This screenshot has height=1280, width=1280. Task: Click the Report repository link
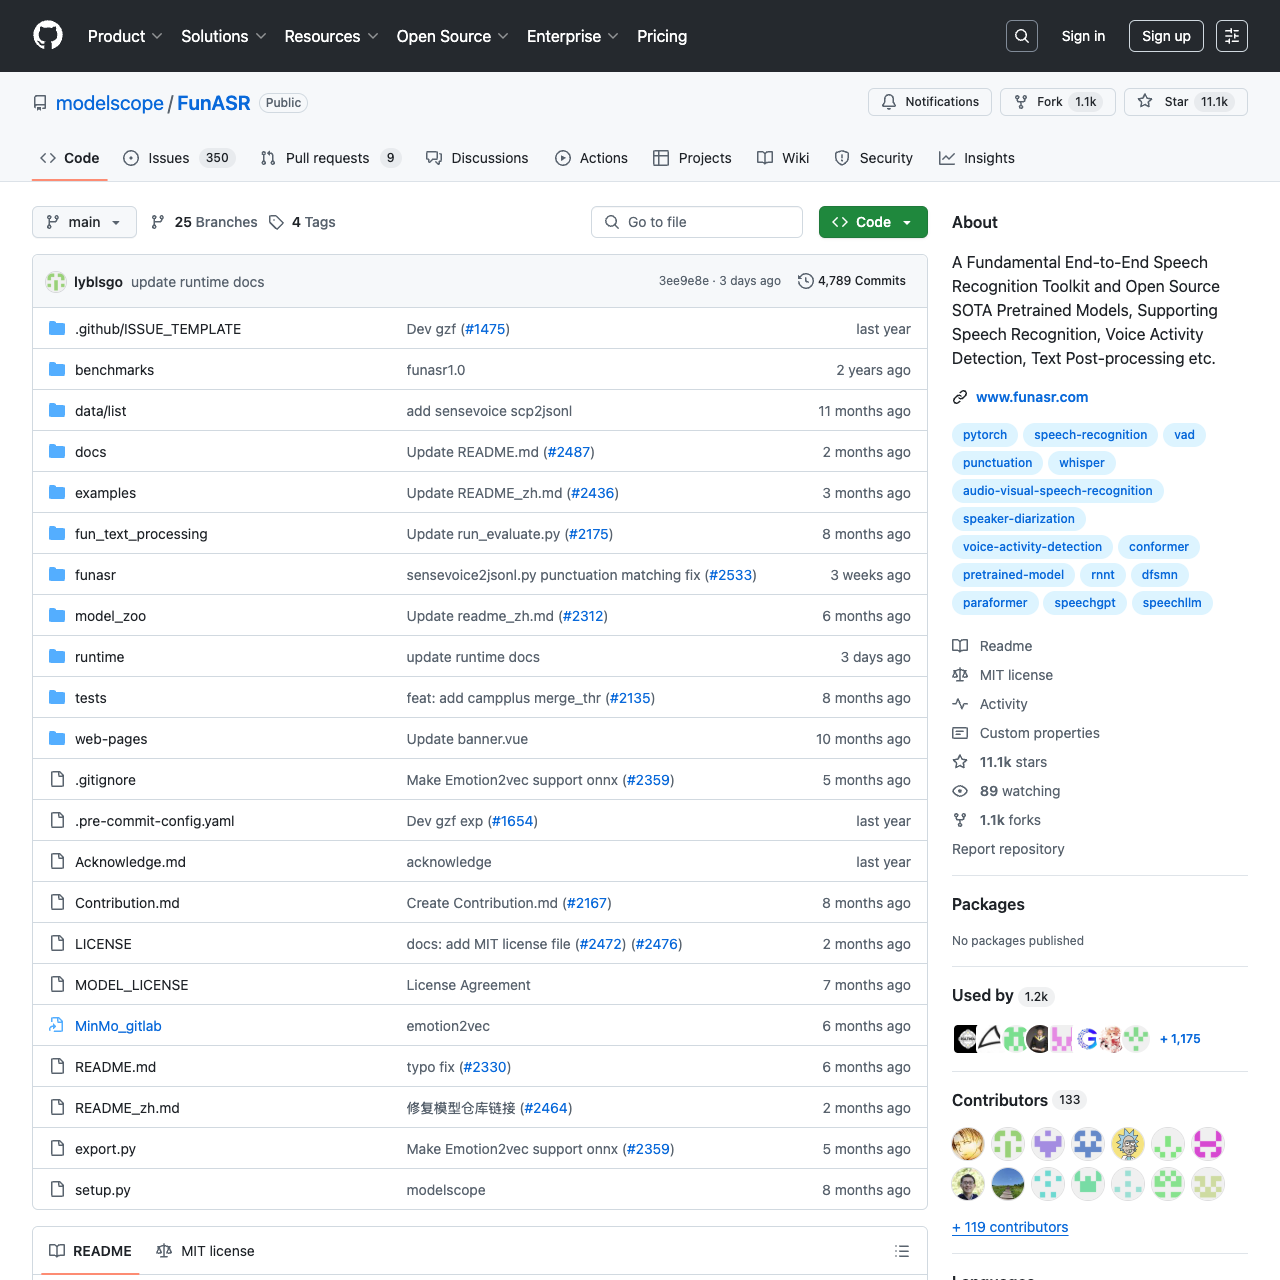tap(1008, 849)
